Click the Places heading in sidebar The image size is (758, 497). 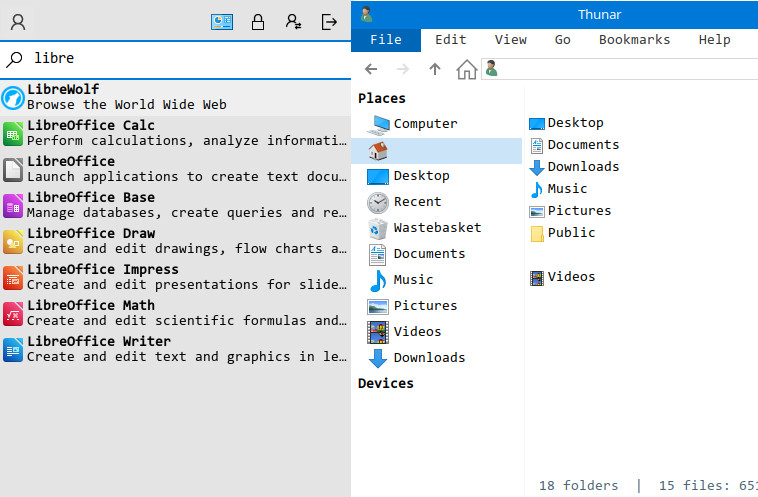(381, 99)
